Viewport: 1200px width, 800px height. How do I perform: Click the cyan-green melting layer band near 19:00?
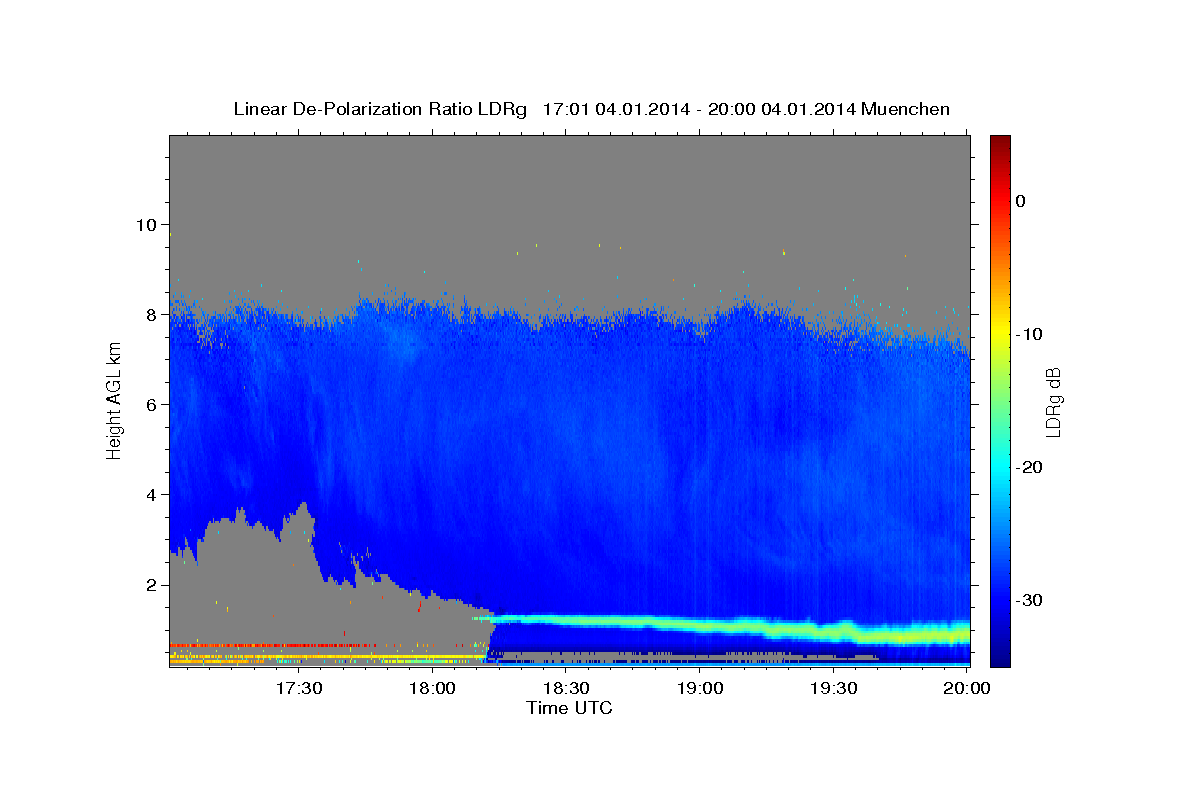coord(700,626)
